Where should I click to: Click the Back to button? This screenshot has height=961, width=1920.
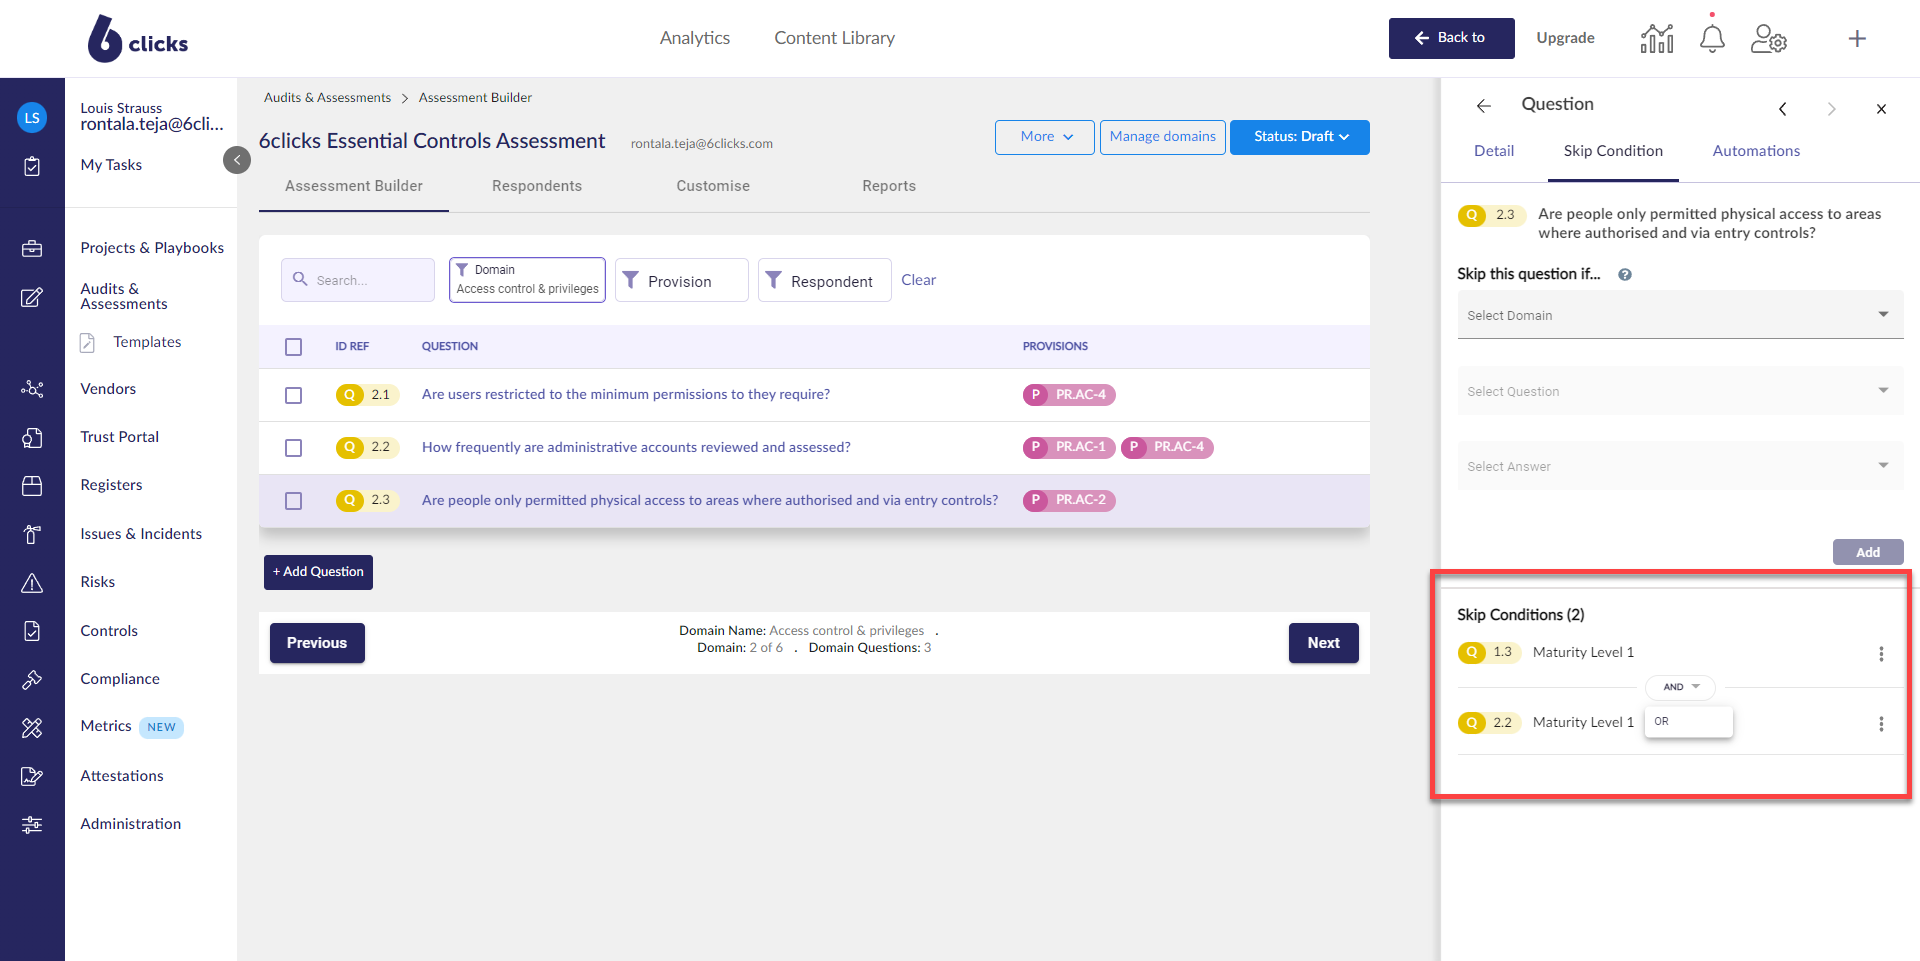[x=1452, y=38]
